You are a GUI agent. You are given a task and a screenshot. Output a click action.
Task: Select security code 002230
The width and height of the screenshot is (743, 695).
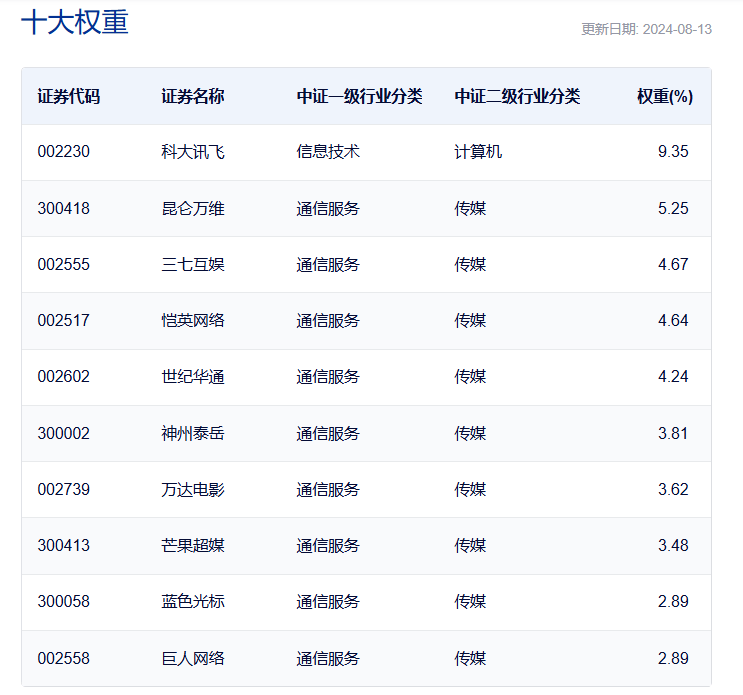point(63,152)
